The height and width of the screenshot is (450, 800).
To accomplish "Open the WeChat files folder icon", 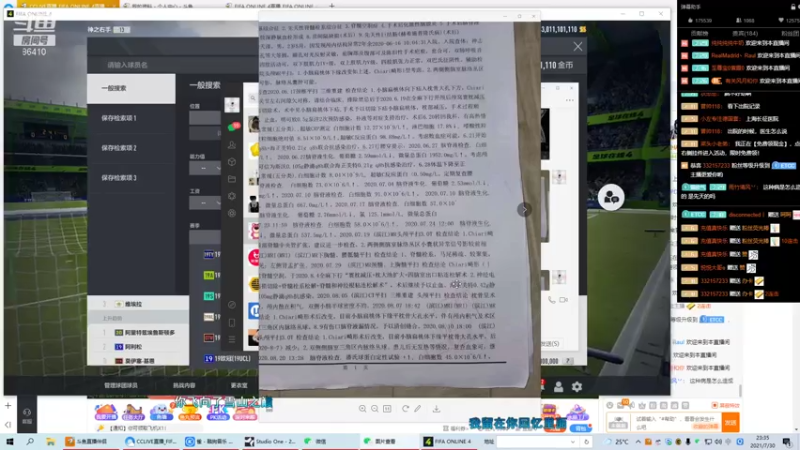I will pyautogui.click(x=232, y=179).
